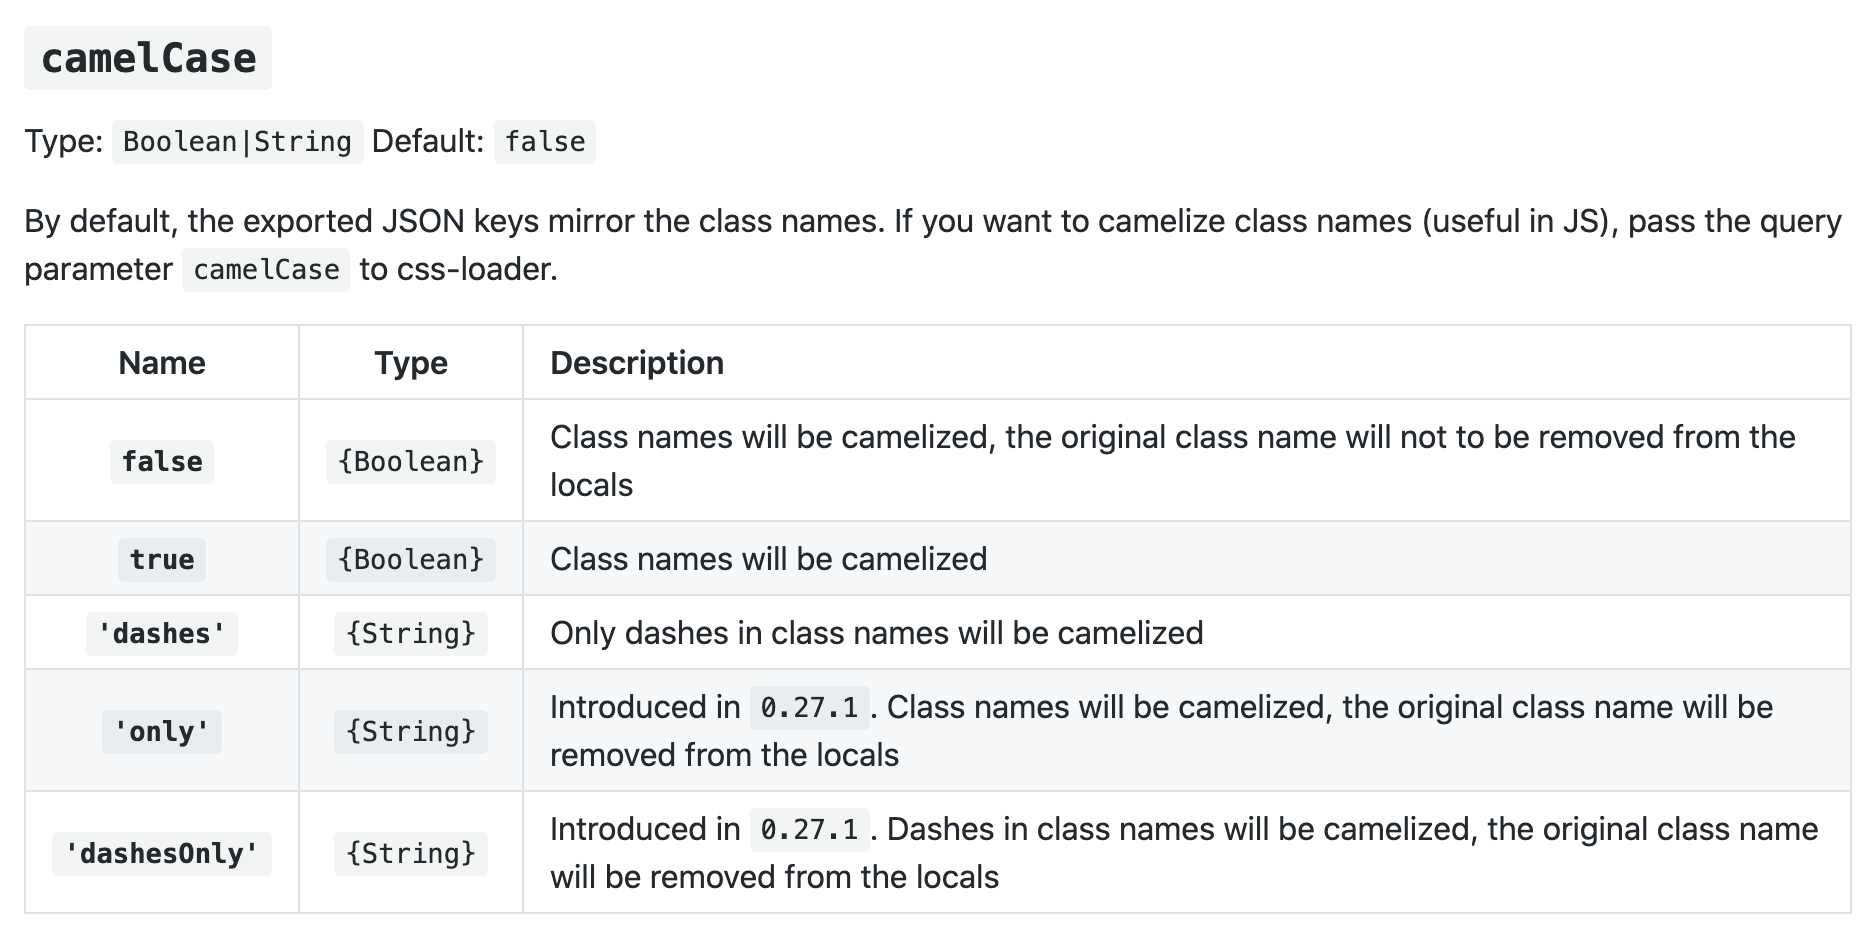
Task: Click the 'dashesOnly' name cell
Action: click(162, 853)
